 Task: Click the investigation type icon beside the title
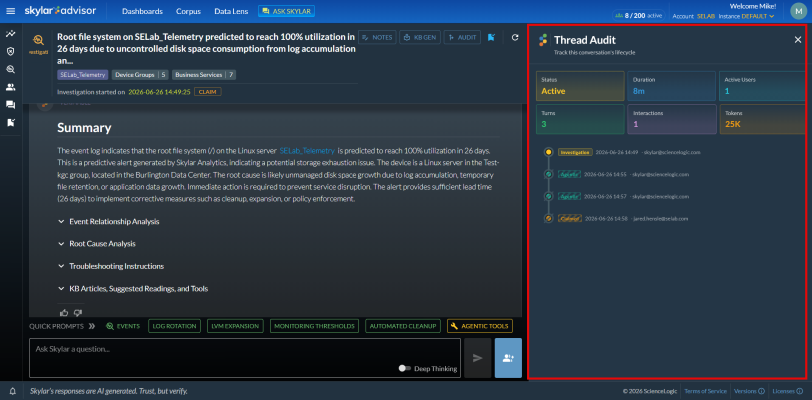(38, 40)
